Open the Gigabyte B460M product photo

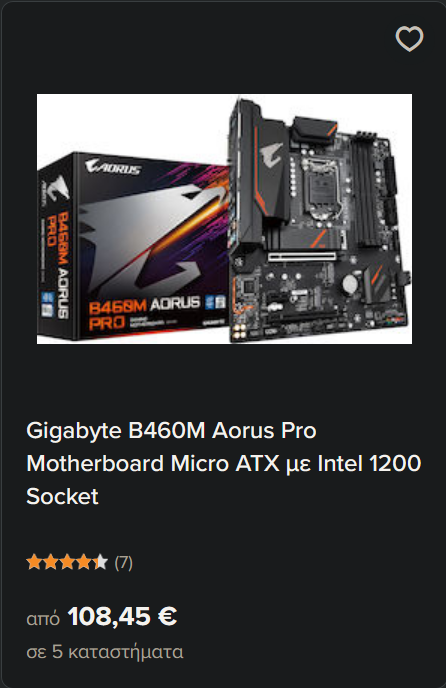tap(224, 219)
